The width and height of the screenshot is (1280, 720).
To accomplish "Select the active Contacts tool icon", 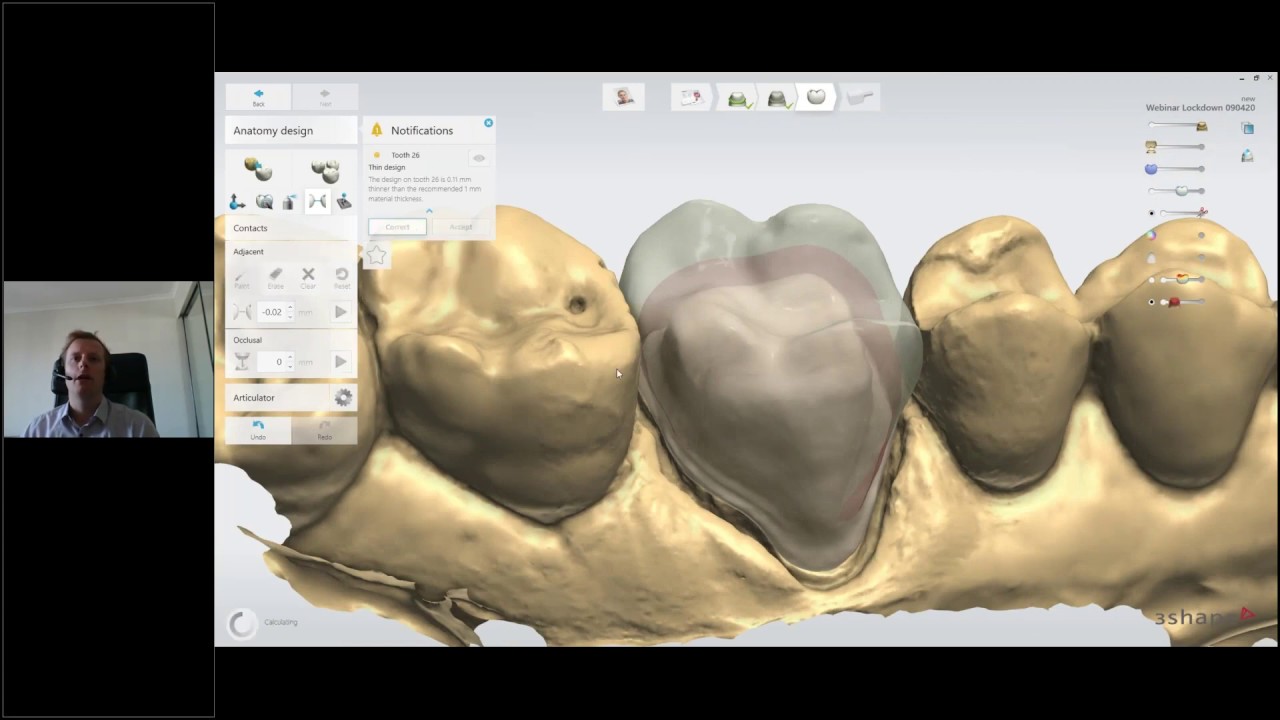I will (317, 202).
